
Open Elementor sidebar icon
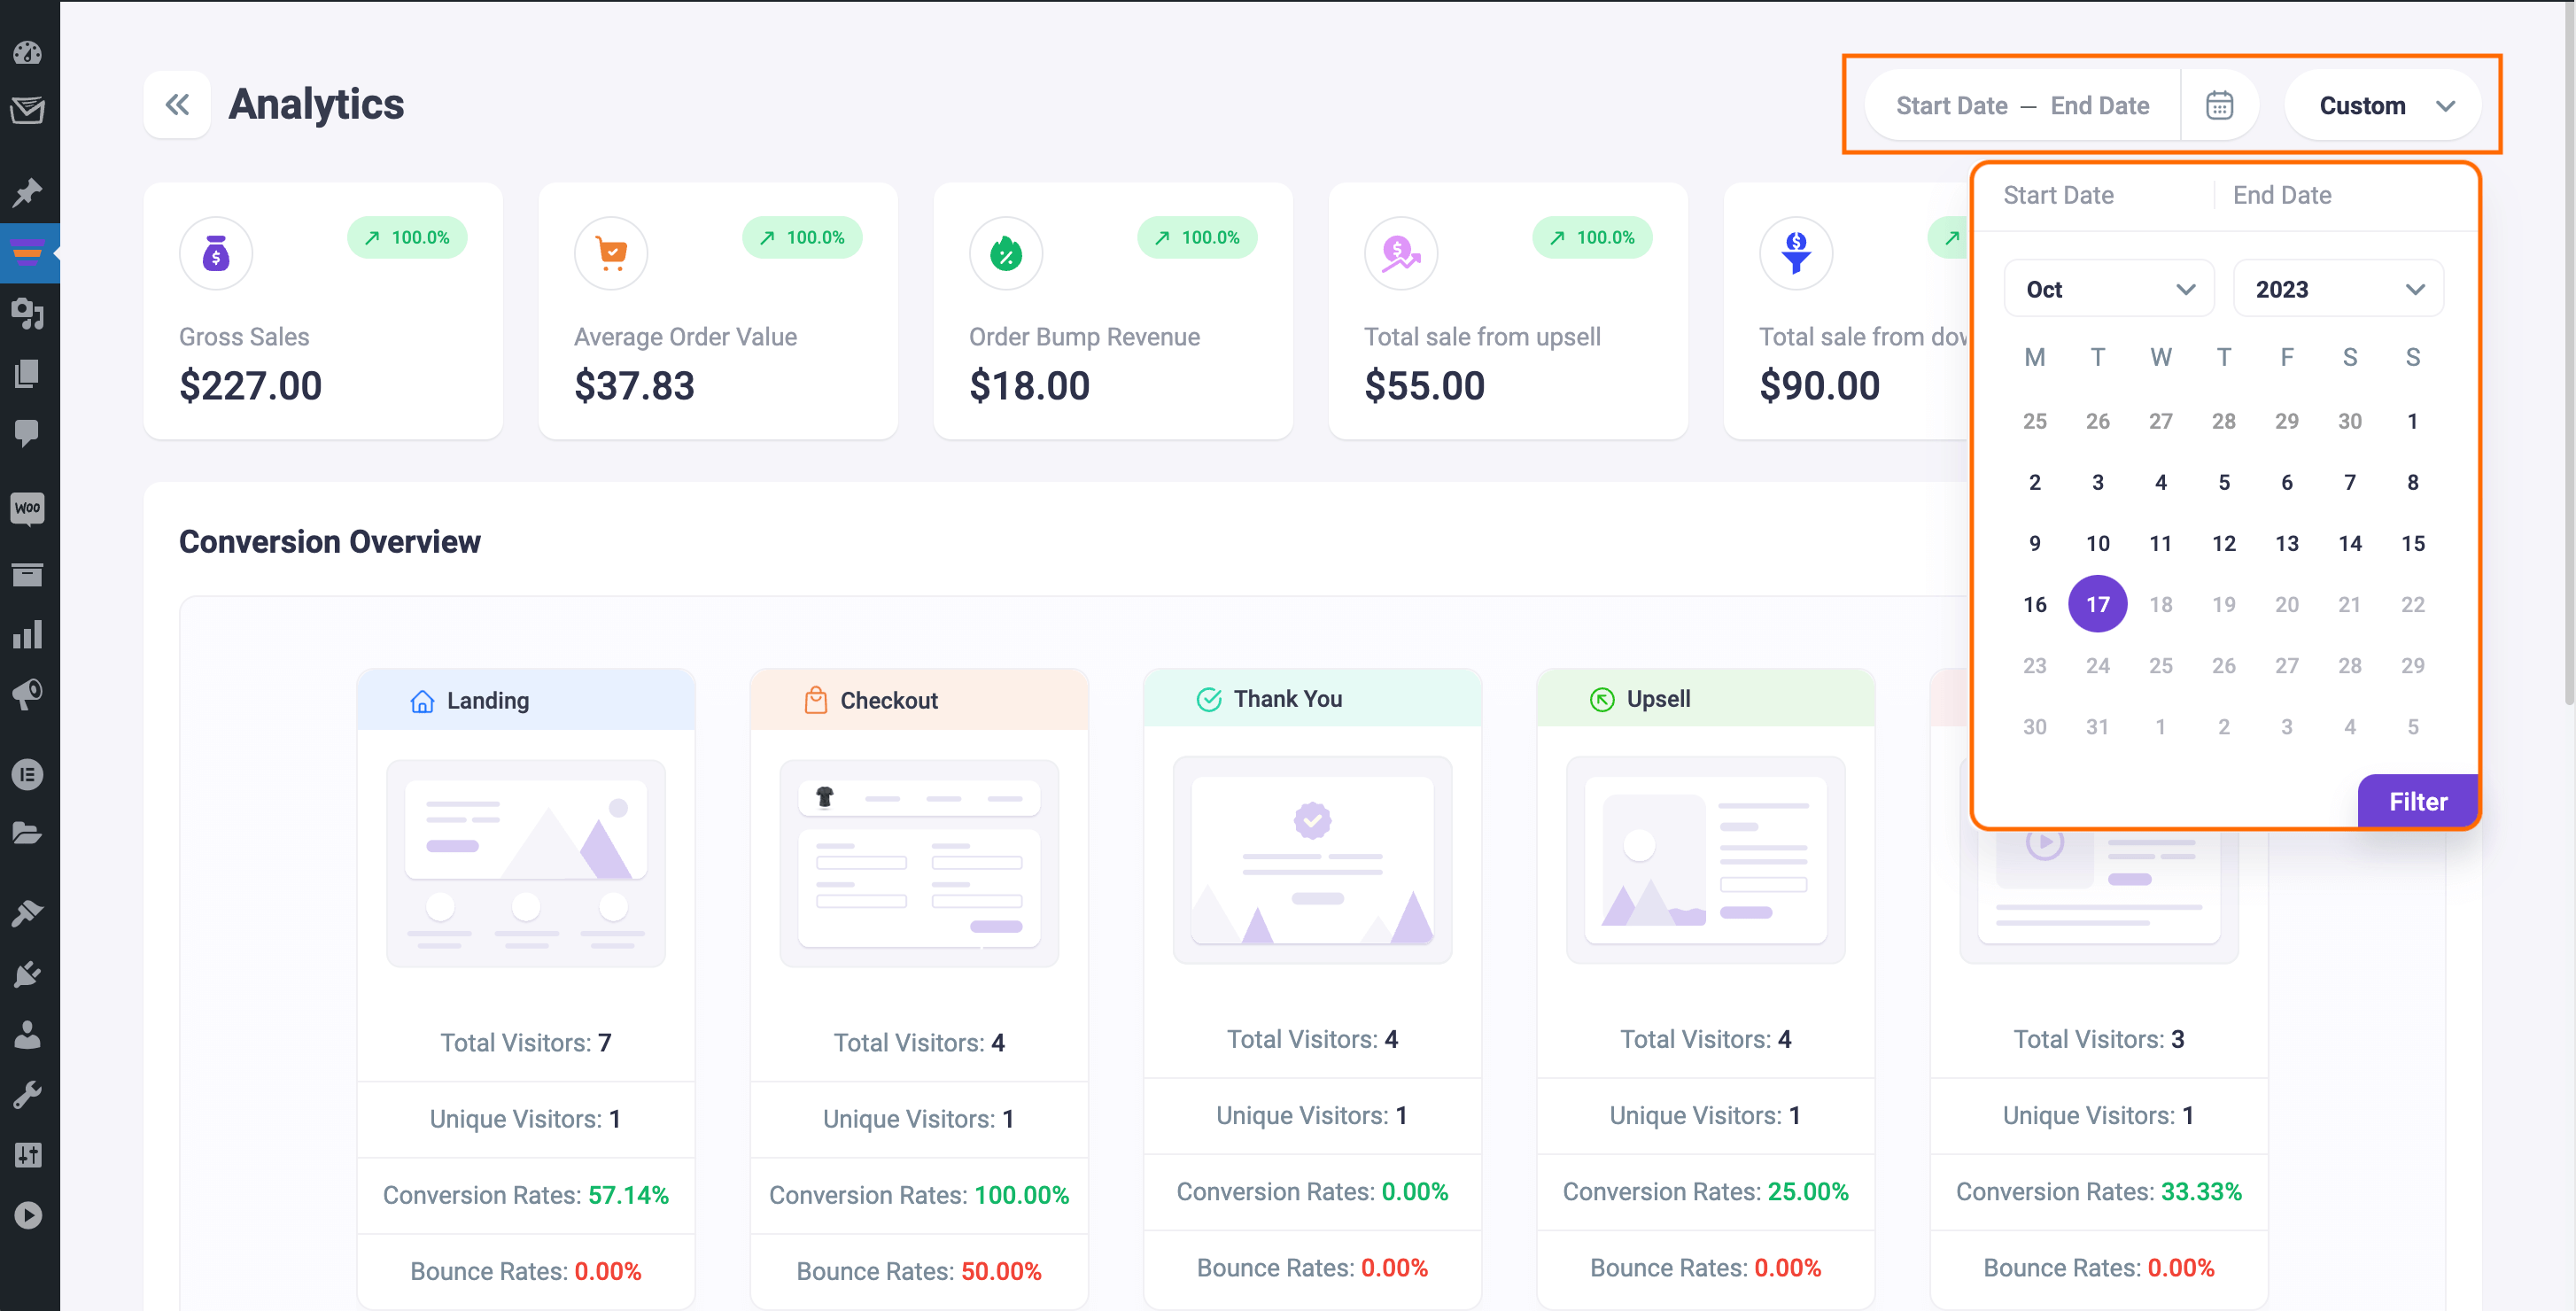tap(28, 774)
